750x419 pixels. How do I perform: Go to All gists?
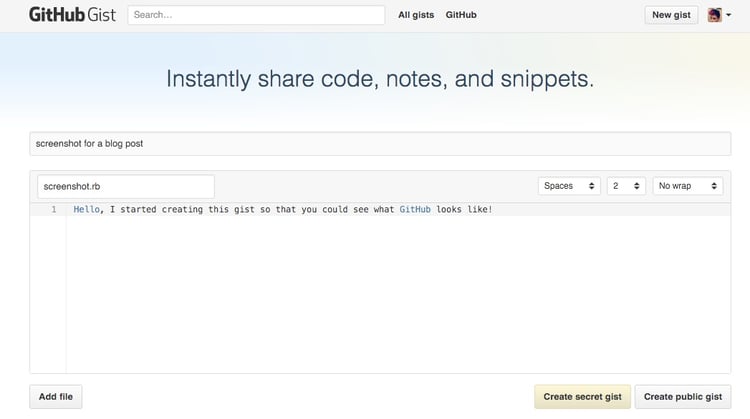coord(416,15)
